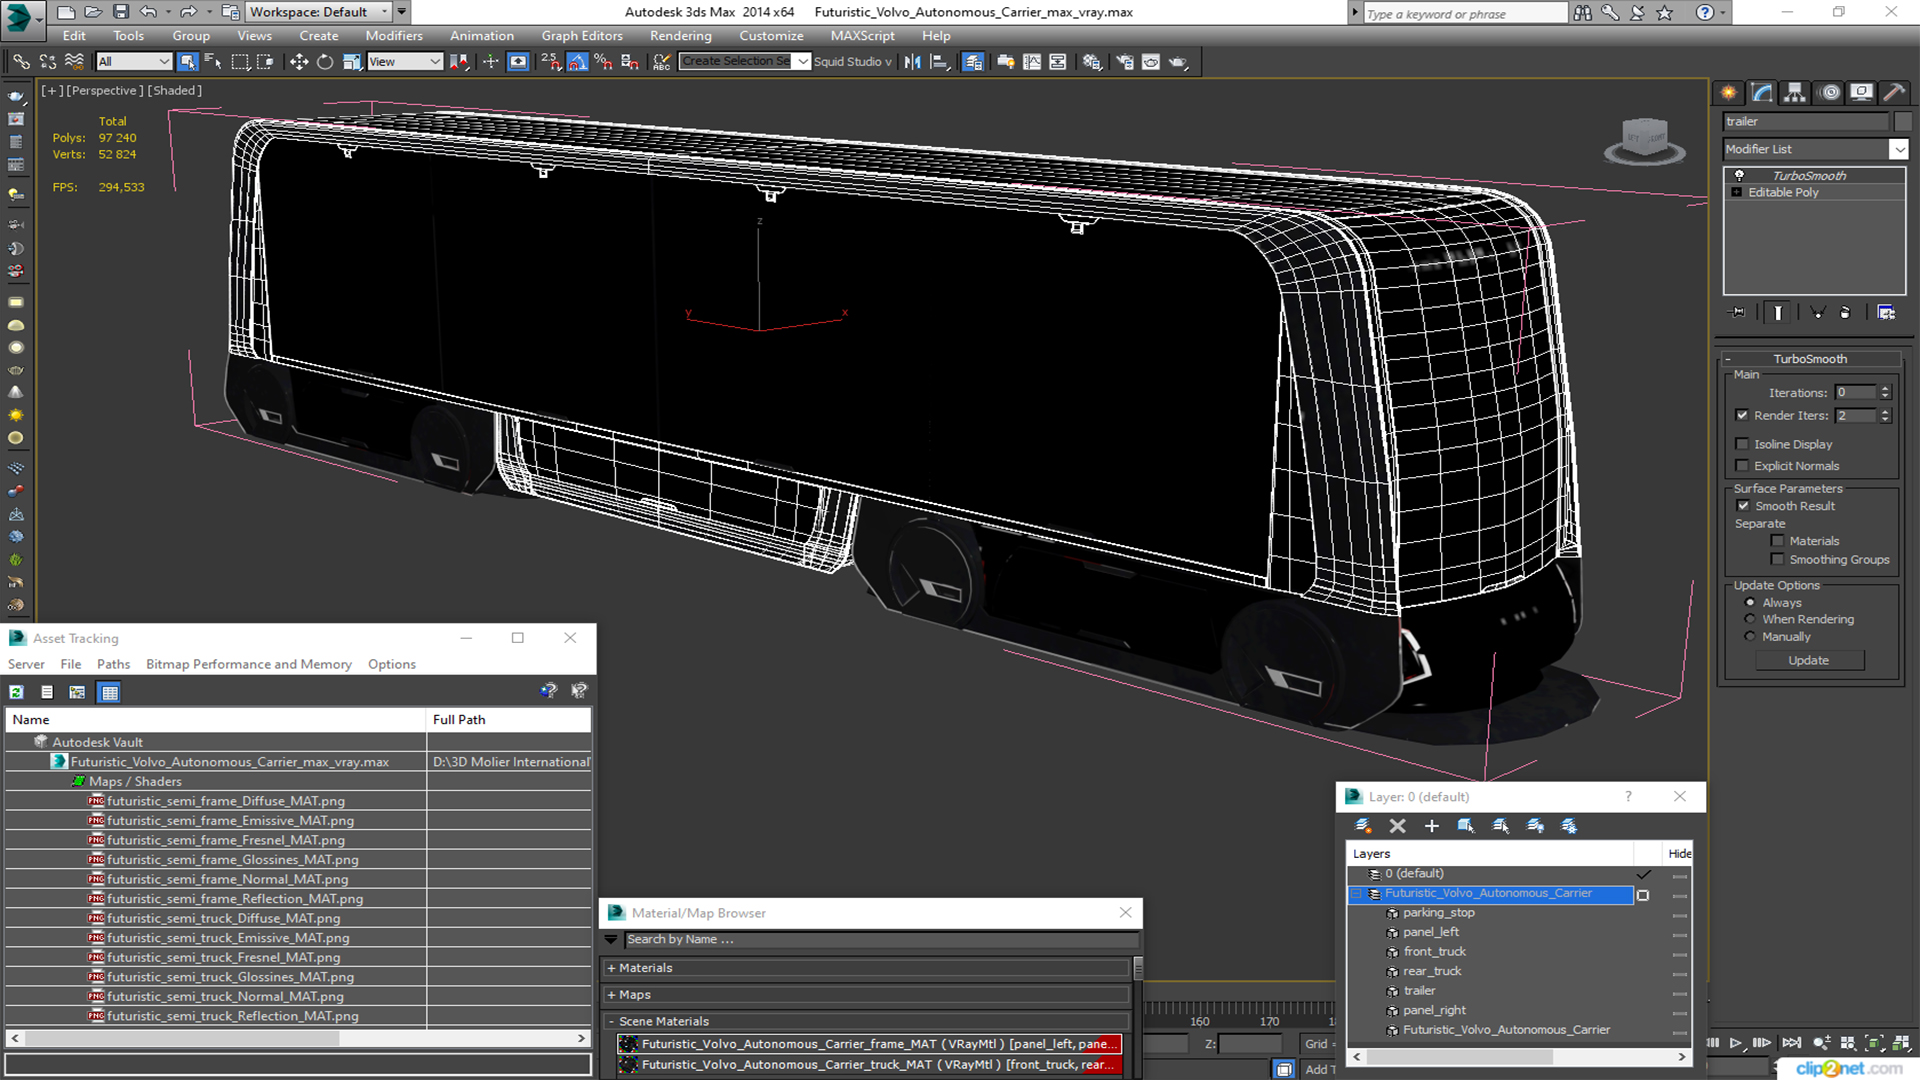Image resolution: width=1920 pixels, height=1080 pixels.
Task: Open the Utilities hammer tab
Action: (1894, 92)
